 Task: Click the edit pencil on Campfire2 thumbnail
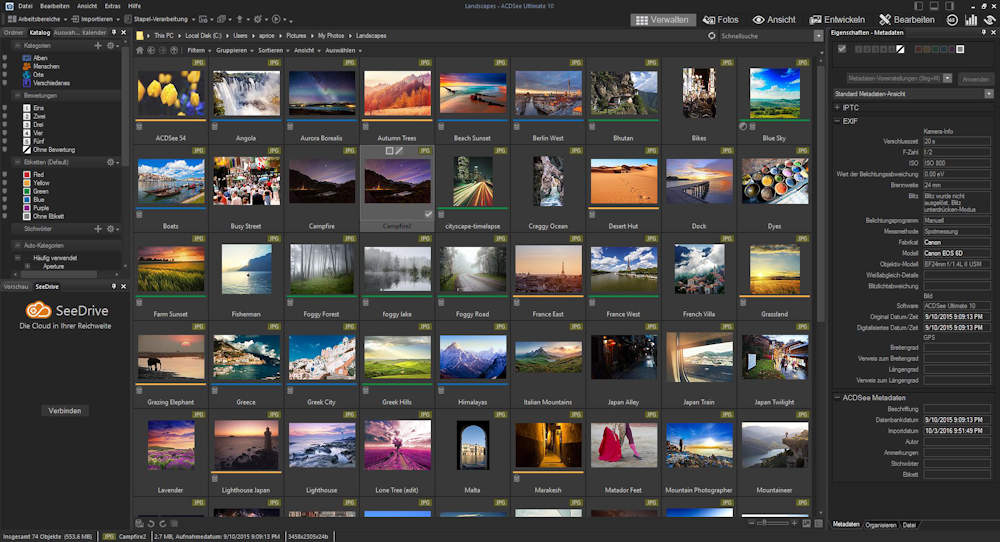pos(399,150)
